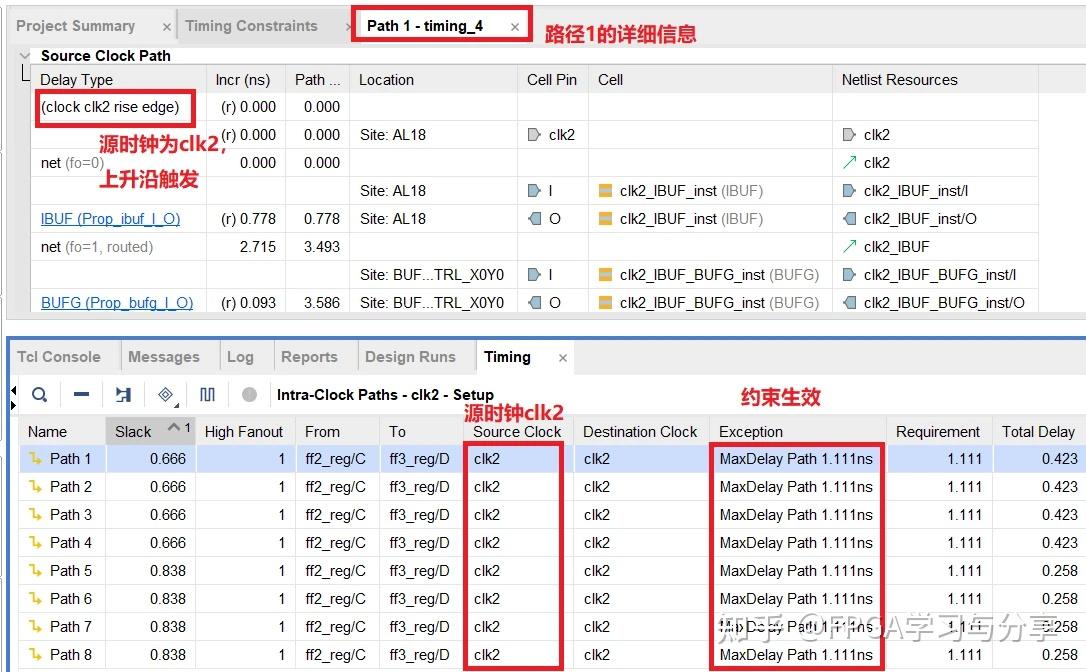Click the cell icon beside clk2_IBUF_inst
This screenshot has width=1086, height=672.
(605, 190)
